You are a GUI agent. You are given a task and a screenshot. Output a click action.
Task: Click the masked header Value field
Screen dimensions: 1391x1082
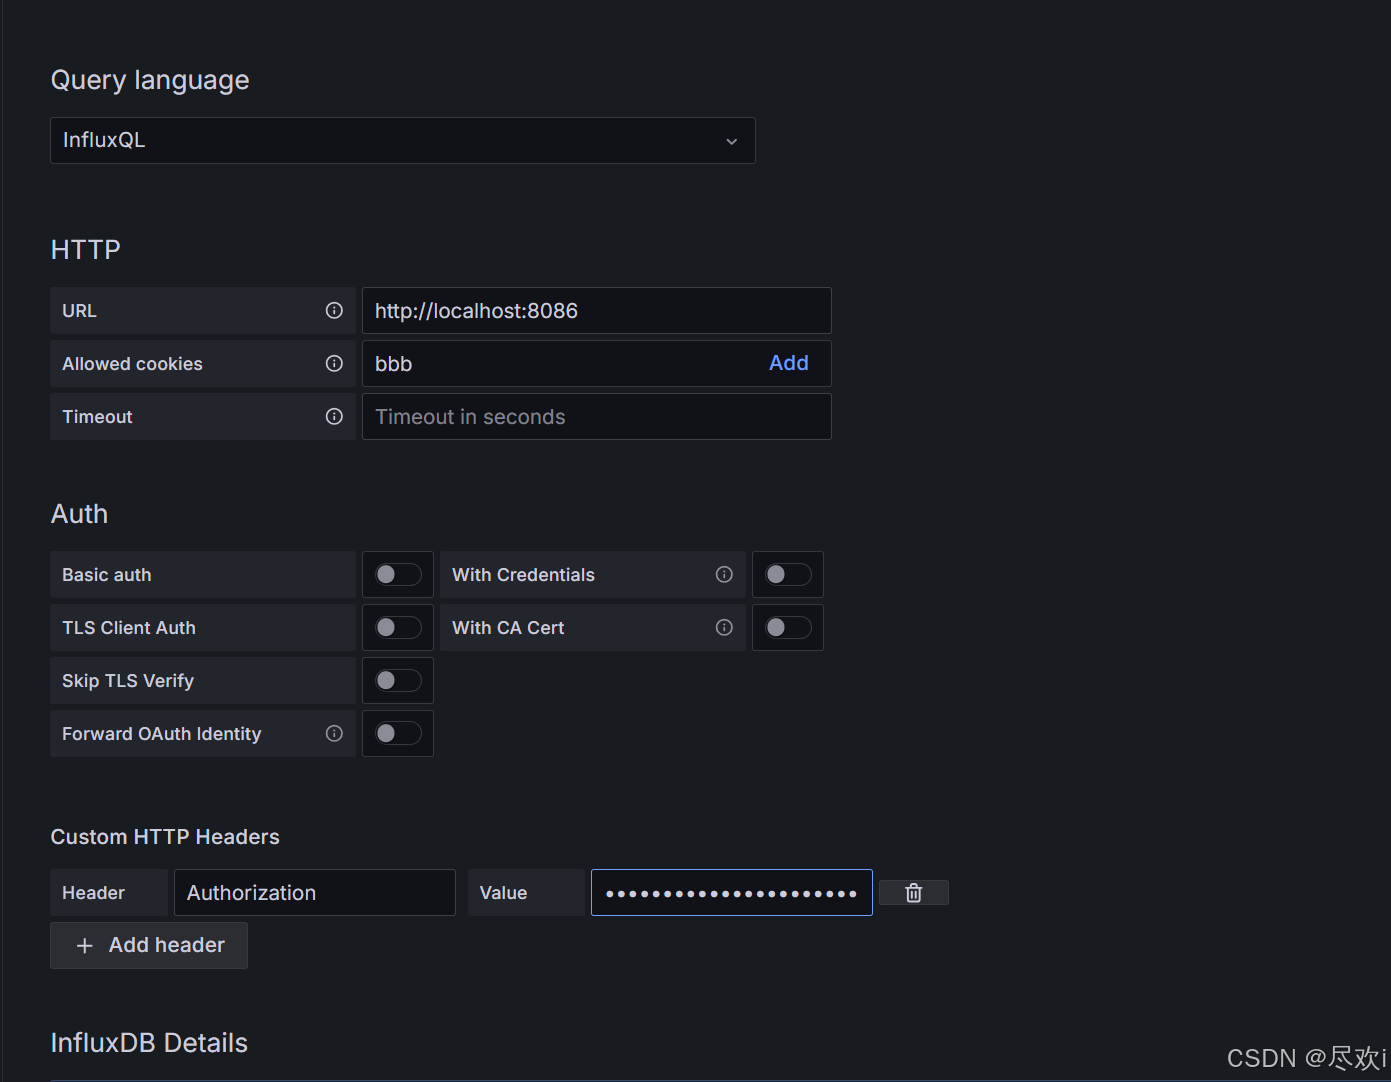732,893
